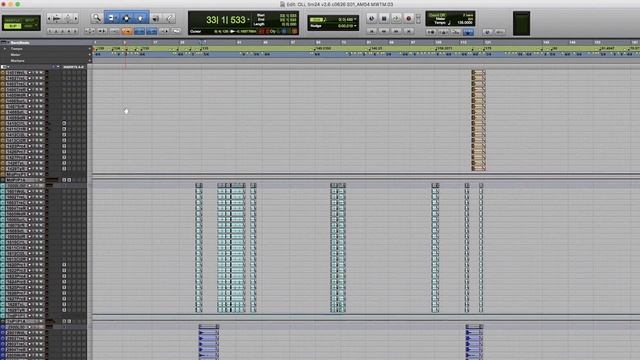This screenshot has height=360, width=640.
Task: Toggle Count Off in transport display
Action: point(437,15)
